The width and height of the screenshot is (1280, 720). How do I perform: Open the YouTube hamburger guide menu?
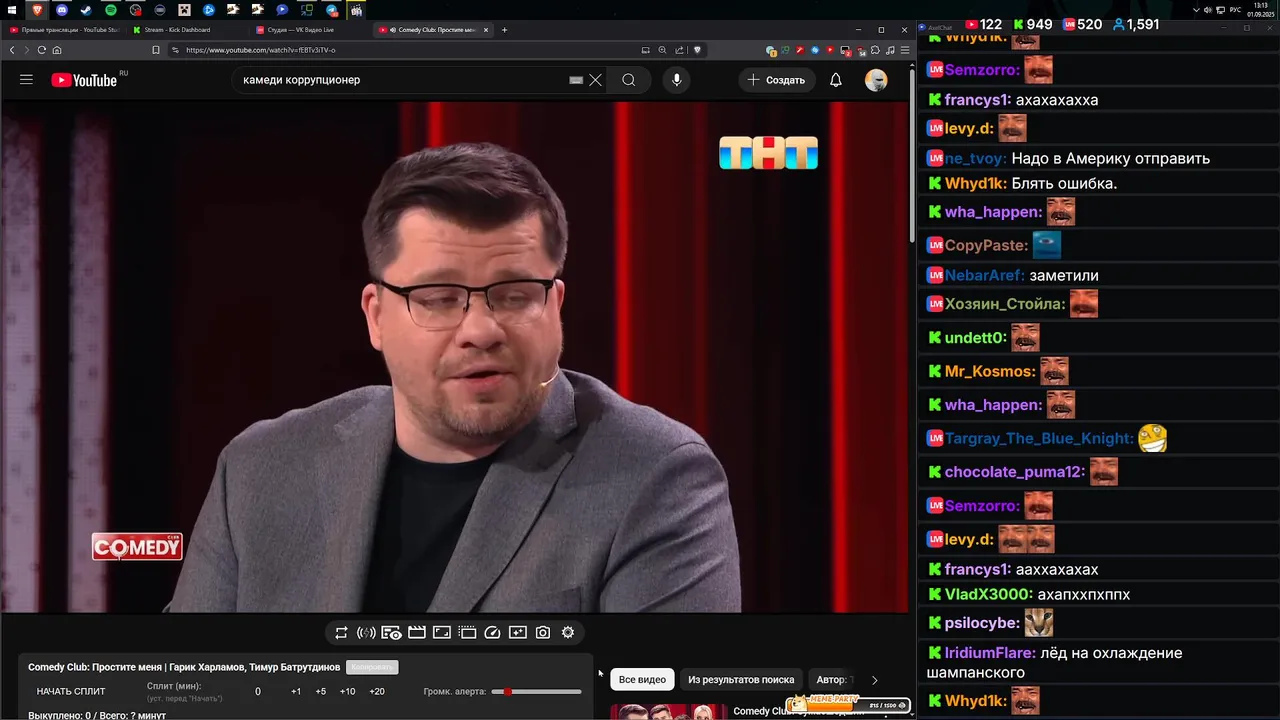pyautogui.click(x=26, y=80)
